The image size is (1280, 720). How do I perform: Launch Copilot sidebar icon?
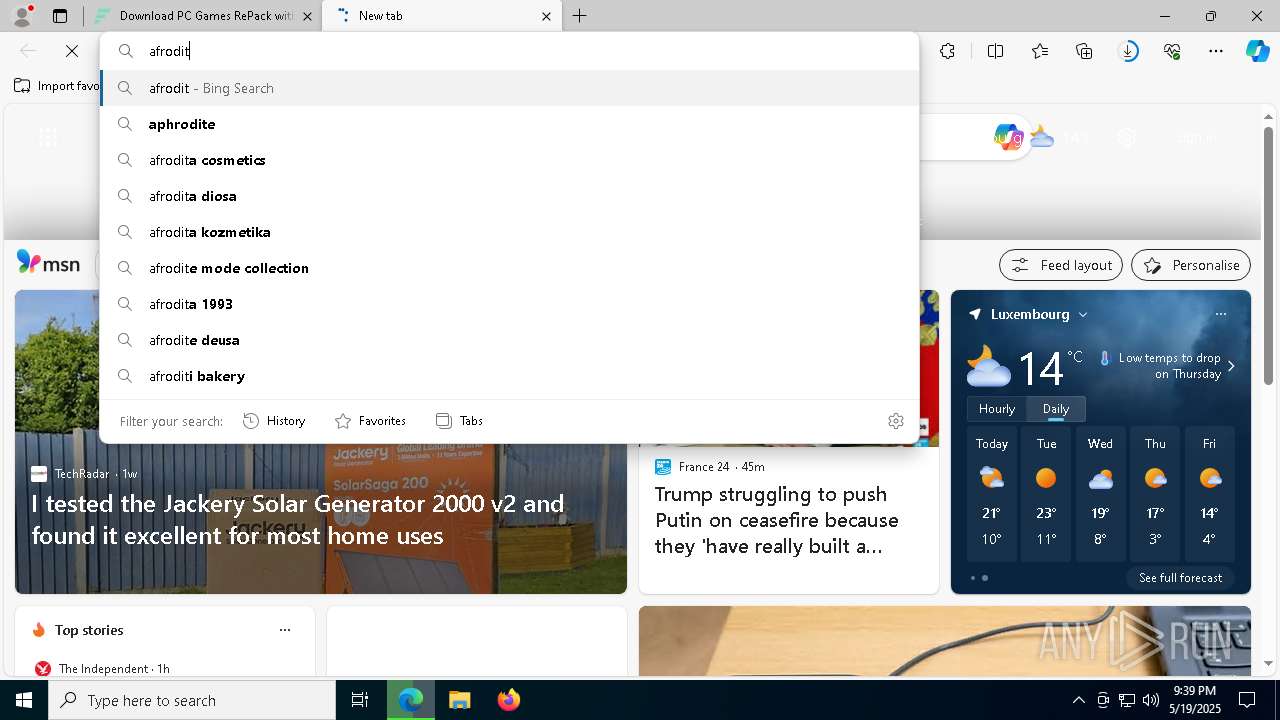click(x=1257, y=51)
